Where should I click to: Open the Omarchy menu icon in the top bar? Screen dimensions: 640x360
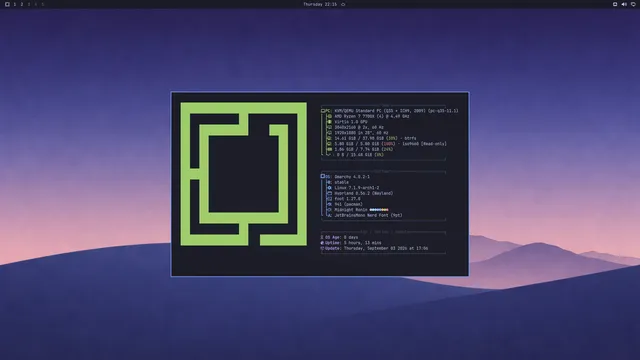(x=7, y=4)
